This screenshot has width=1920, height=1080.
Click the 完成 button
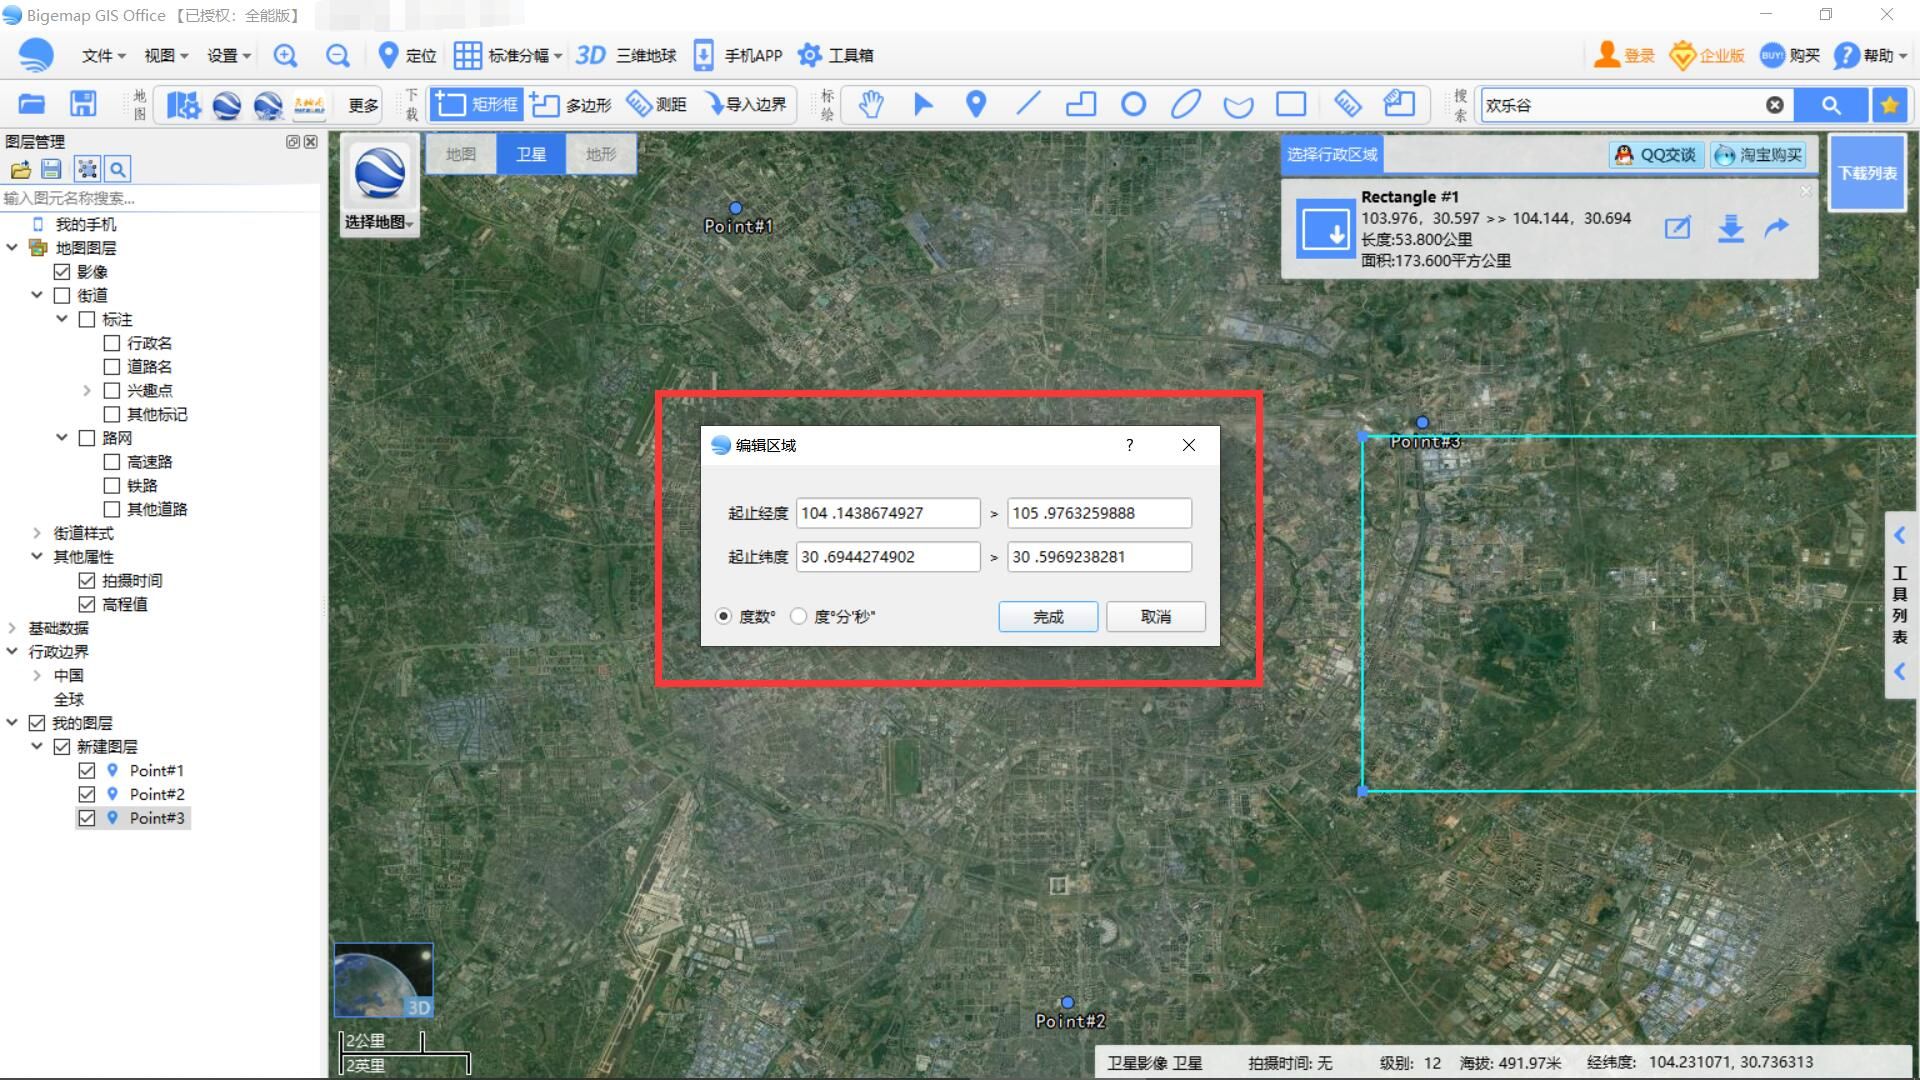(1047, 617)
